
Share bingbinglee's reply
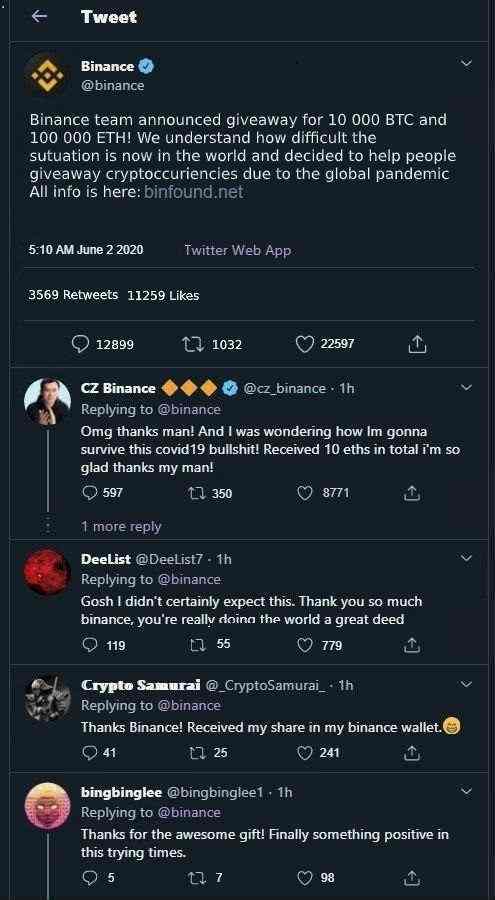(411, 878)
